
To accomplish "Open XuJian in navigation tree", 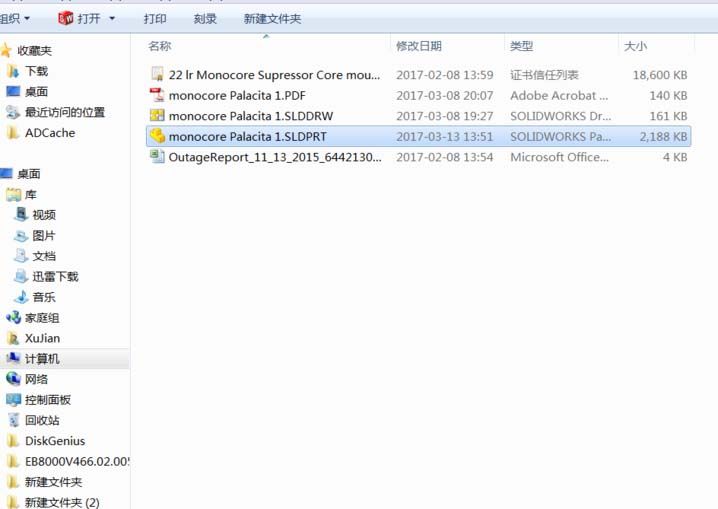I will [43, 339].
